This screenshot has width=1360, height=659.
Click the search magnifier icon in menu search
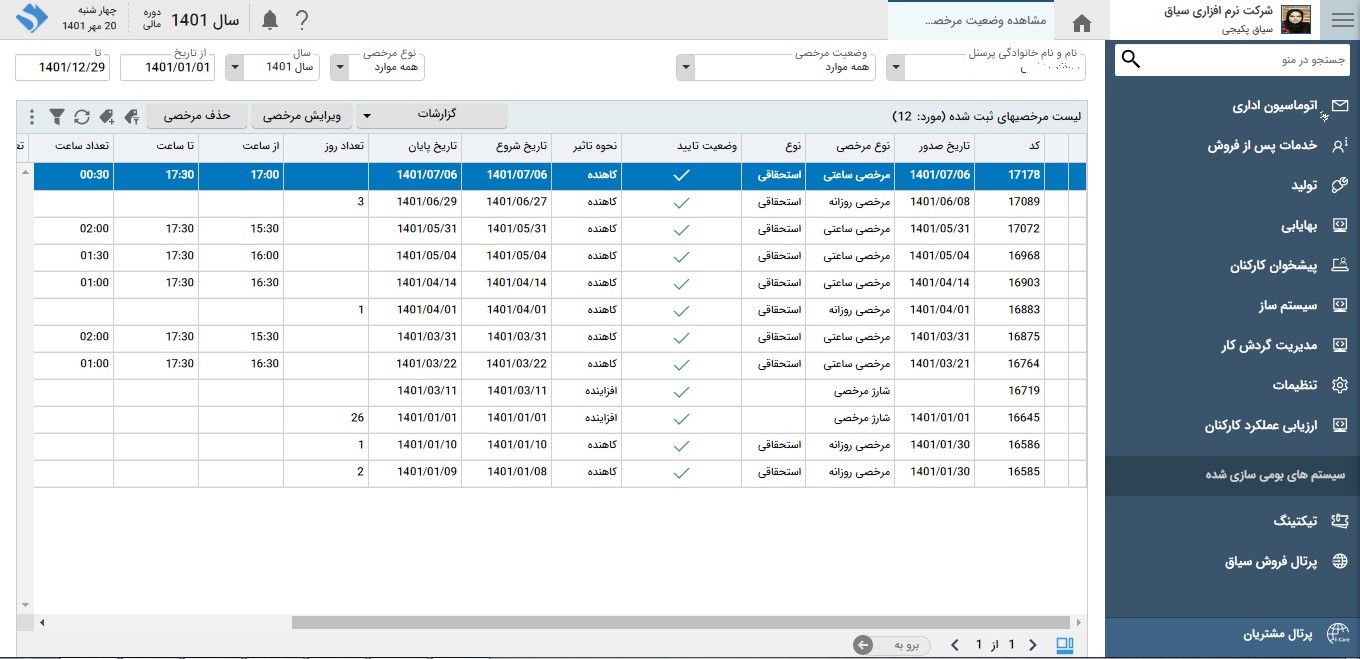pyautogui.click(x=1131, y=60)
